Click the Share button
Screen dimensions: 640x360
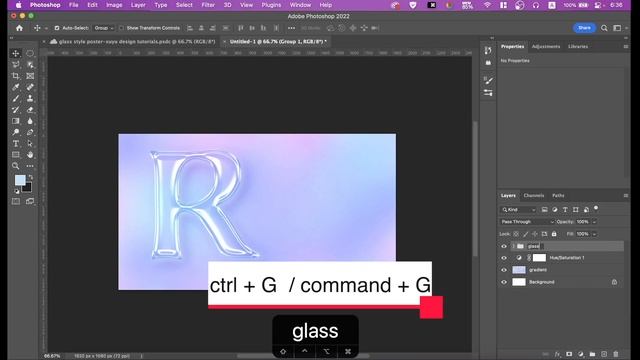click(x=584, y=28)
